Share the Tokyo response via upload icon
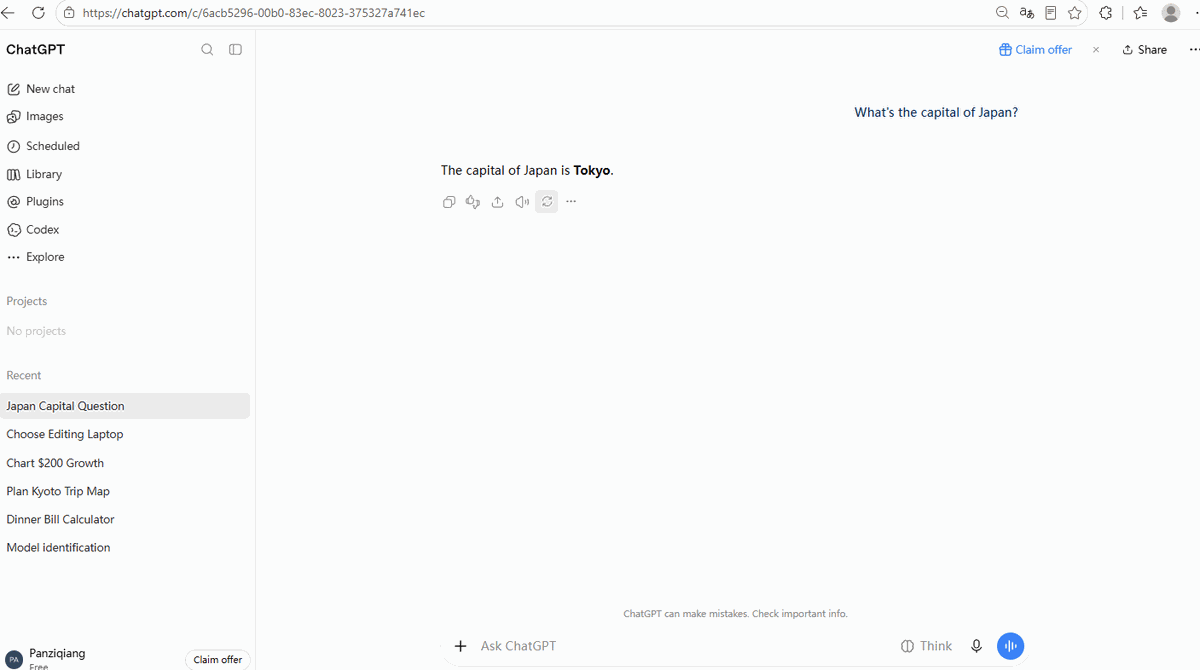Image resolution: width=1200 pixels, height=670 pixels. (497, 202)
